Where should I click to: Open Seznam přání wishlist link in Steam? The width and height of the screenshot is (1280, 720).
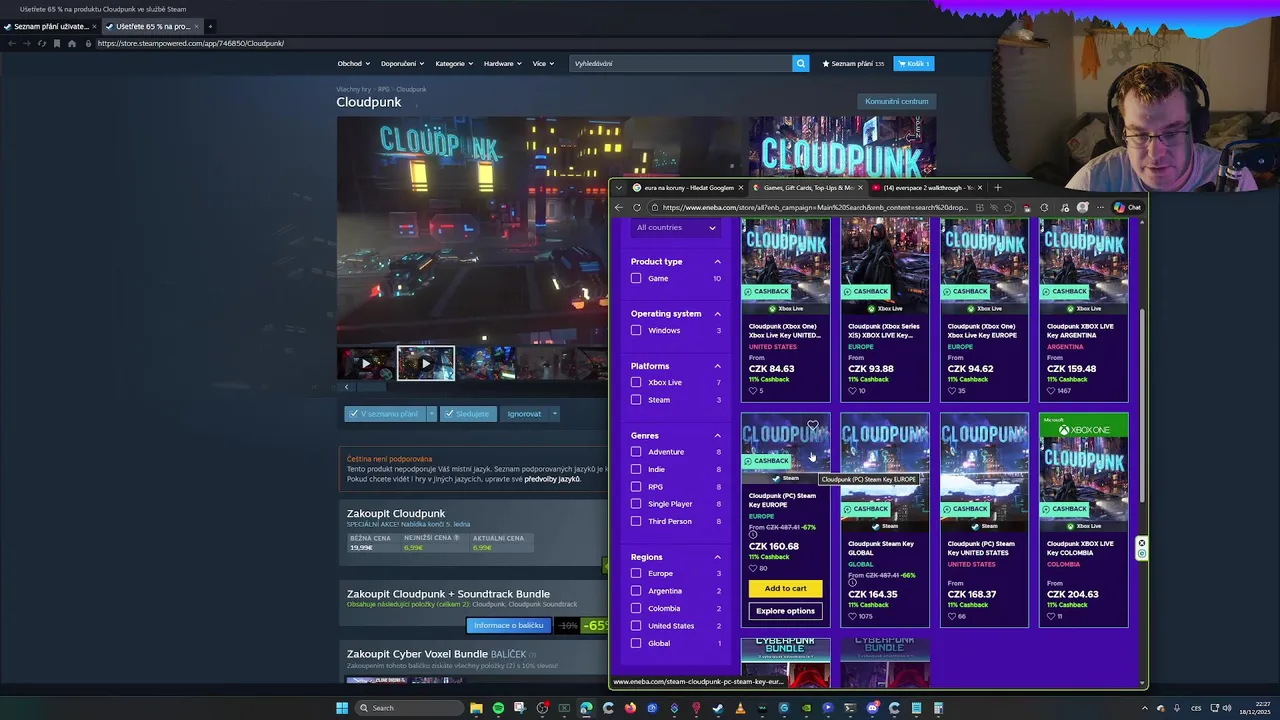coord(853,63)
